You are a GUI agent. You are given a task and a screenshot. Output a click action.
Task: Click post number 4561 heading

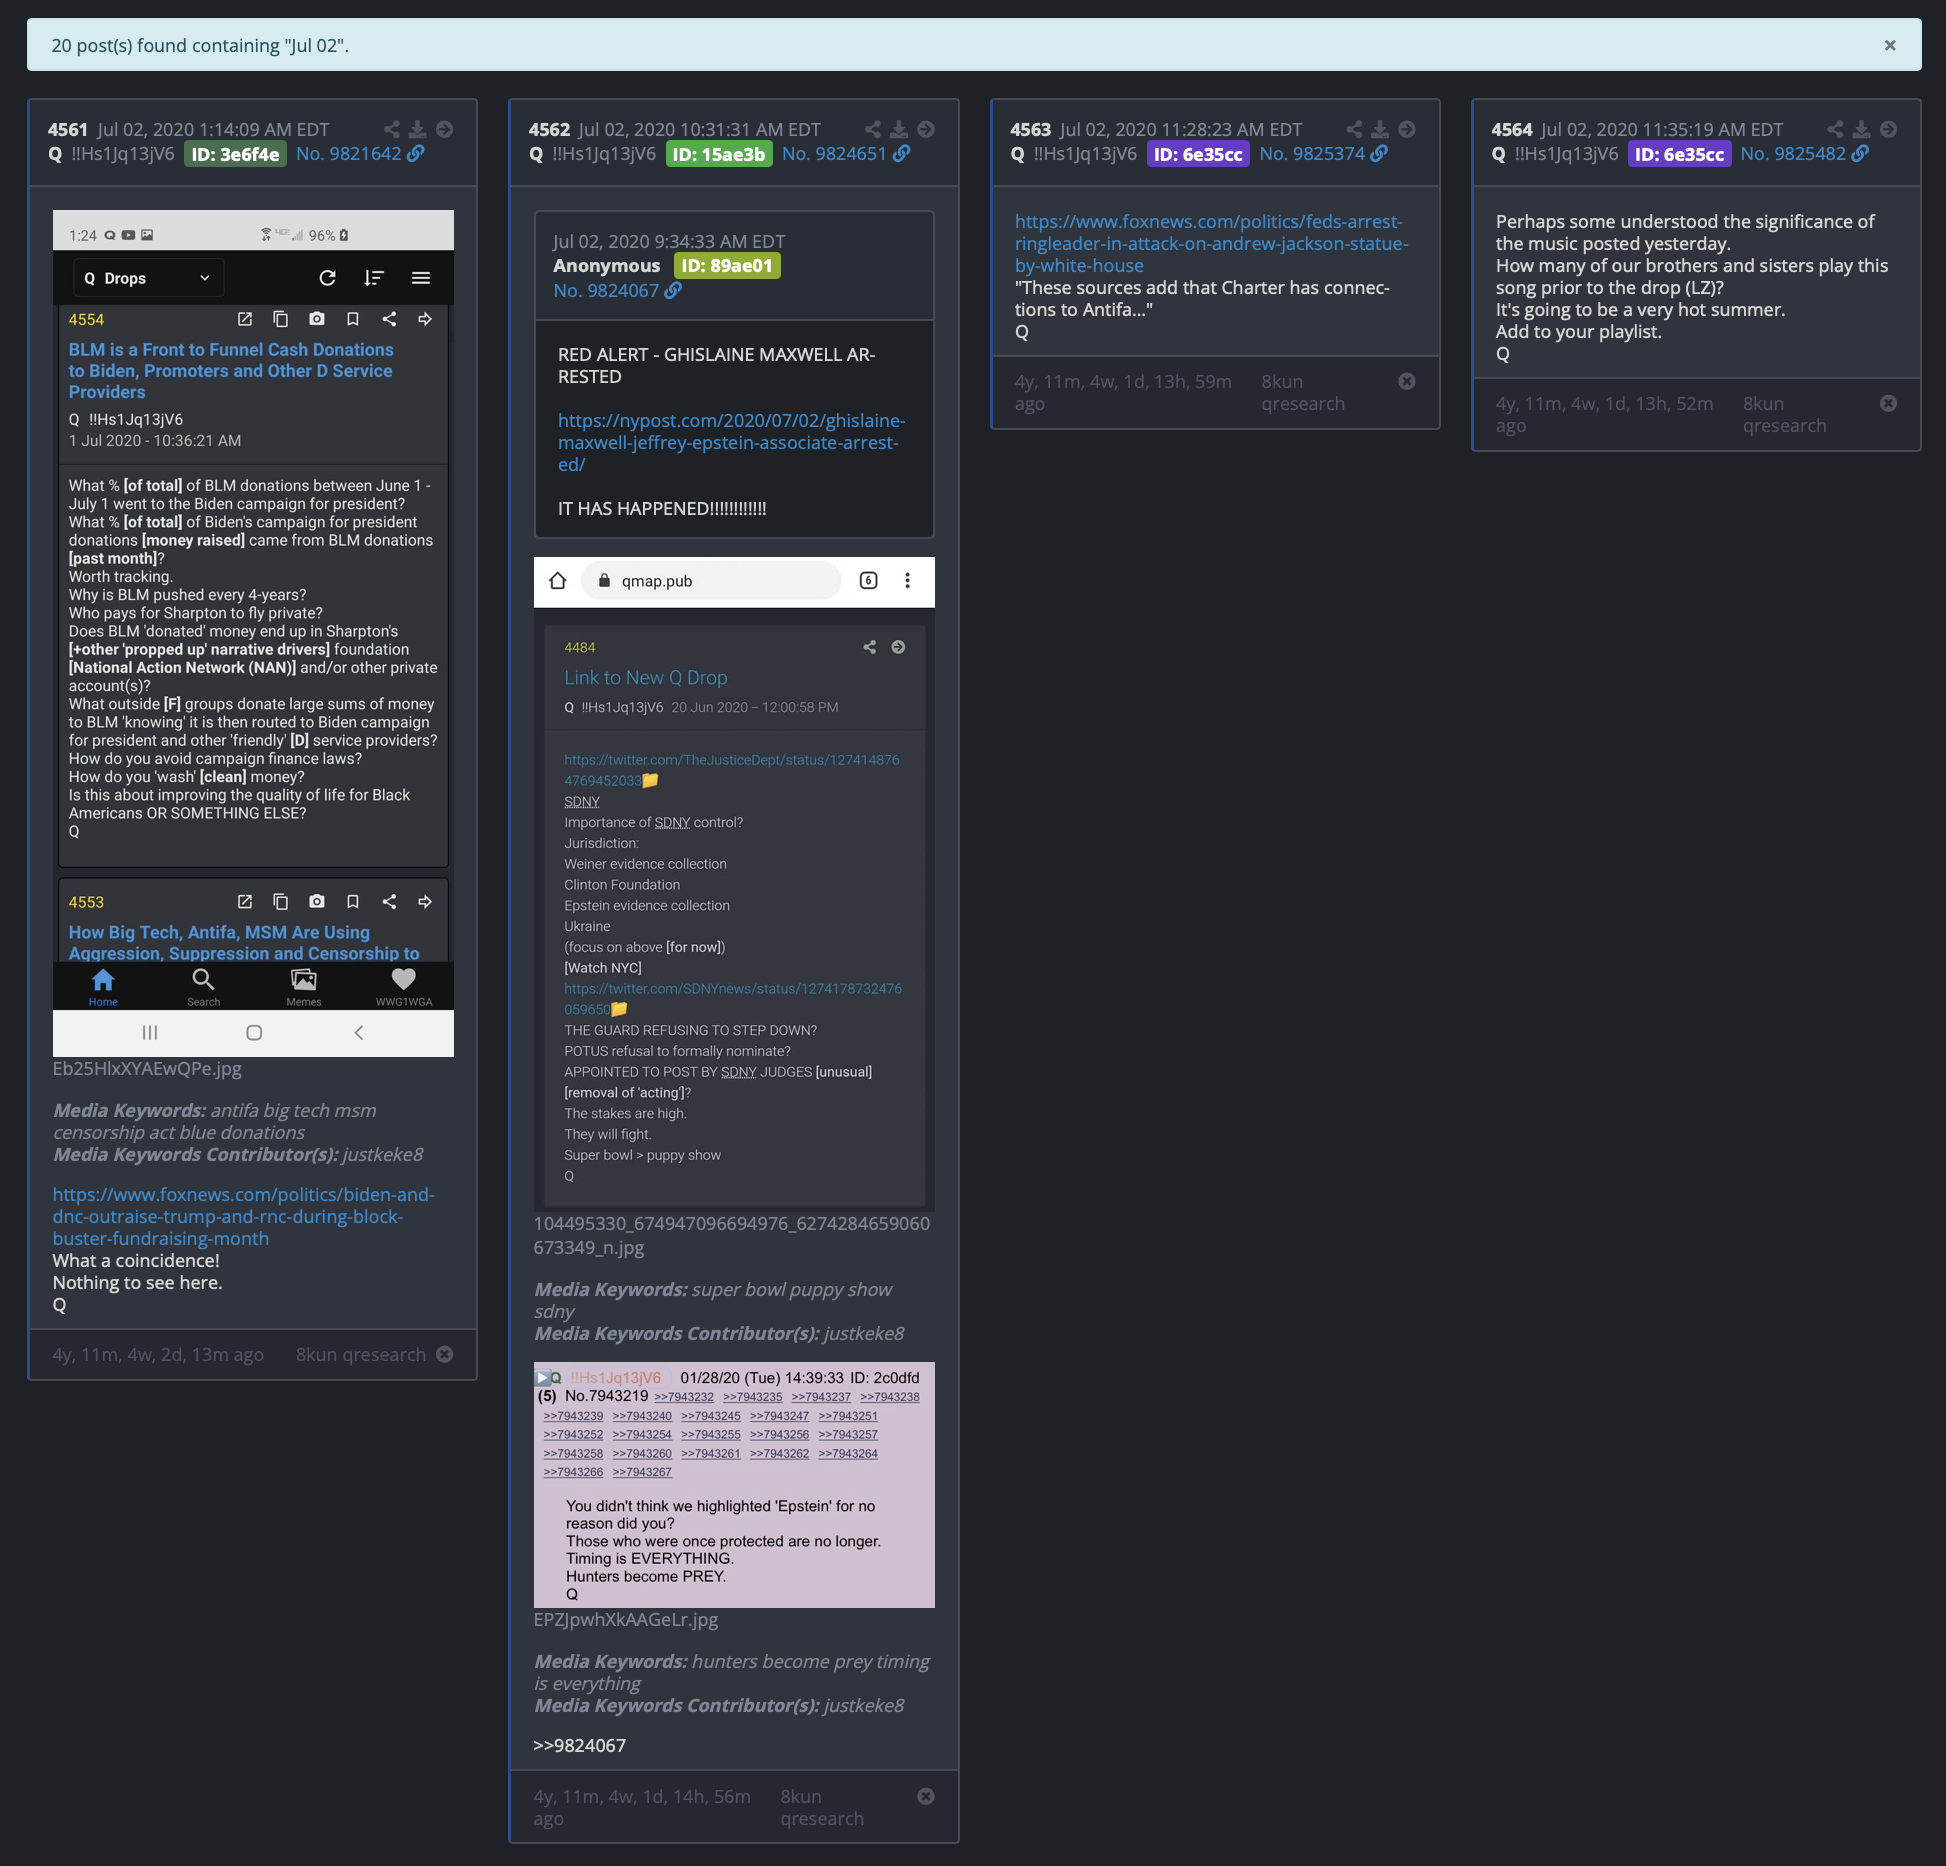[68, 129]
